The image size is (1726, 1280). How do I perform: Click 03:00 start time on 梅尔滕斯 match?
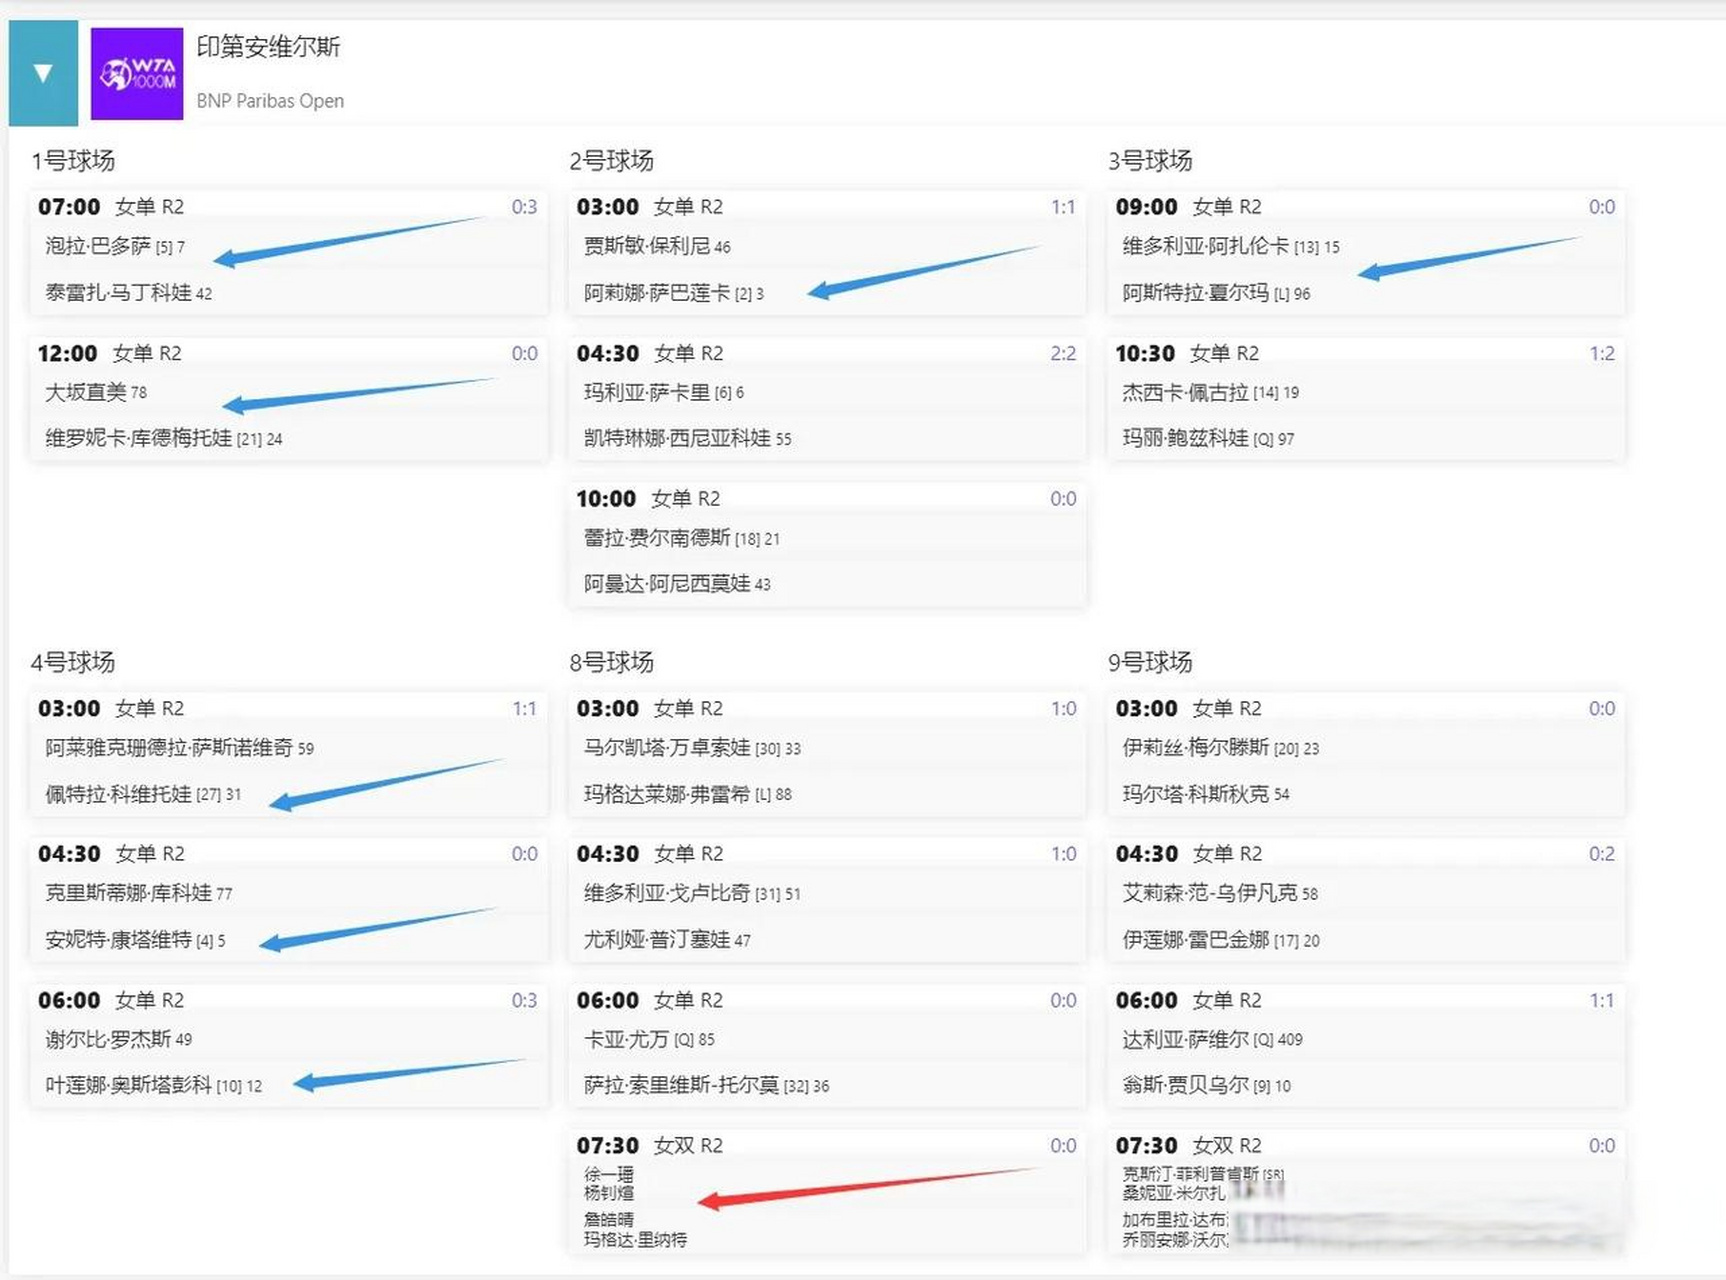[1147, 709]
